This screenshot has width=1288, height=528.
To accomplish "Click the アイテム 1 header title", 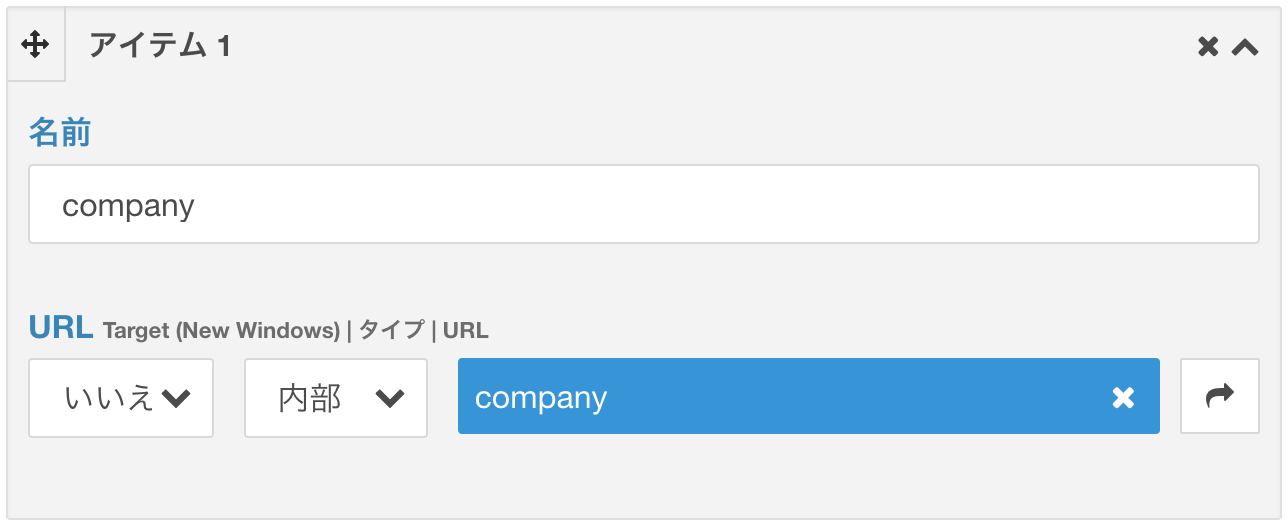I will click(160, 46).
